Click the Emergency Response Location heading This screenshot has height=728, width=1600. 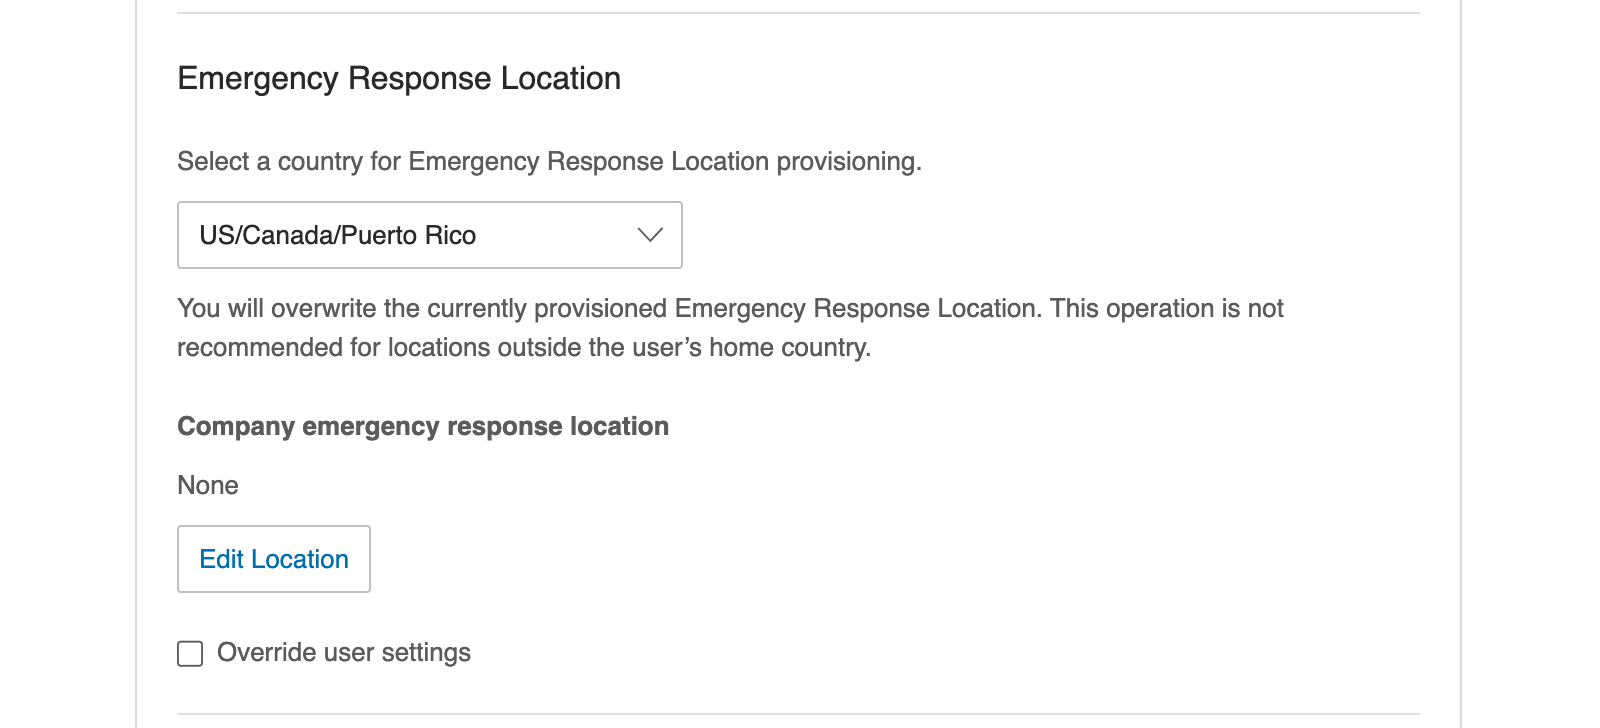click(x=399, y=78)
